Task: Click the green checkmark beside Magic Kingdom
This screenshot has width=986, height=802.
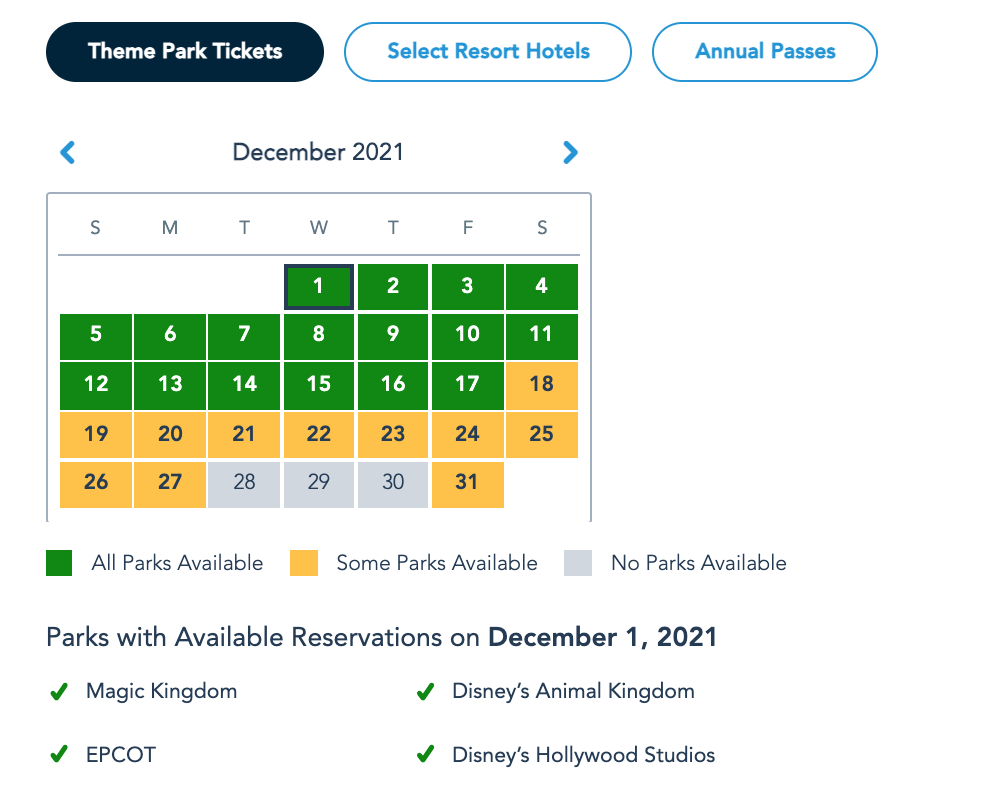Action: click(59, 691)
